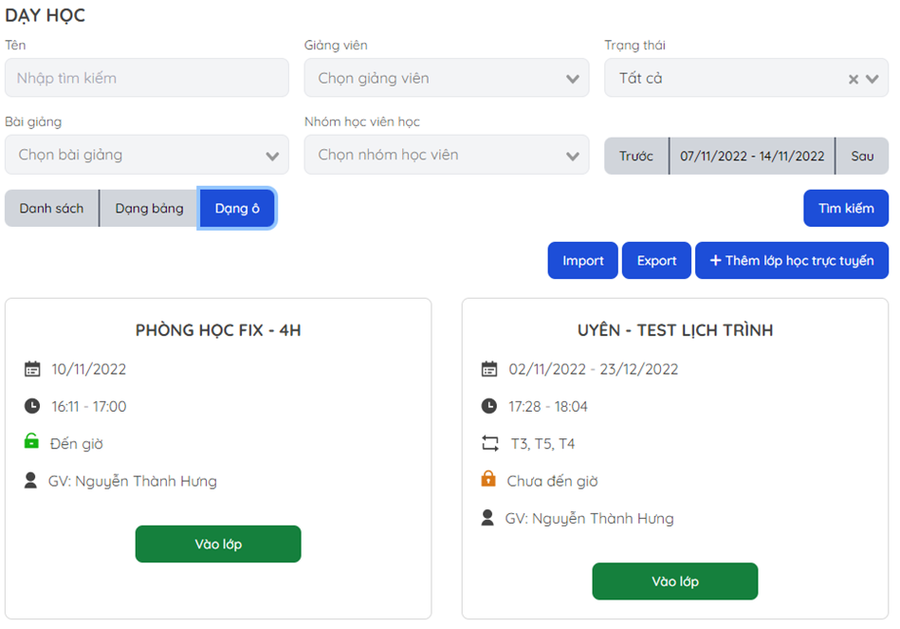Go to next week with Sau
The width and height of the screenshot is (900, 629).
coord(862,156)
